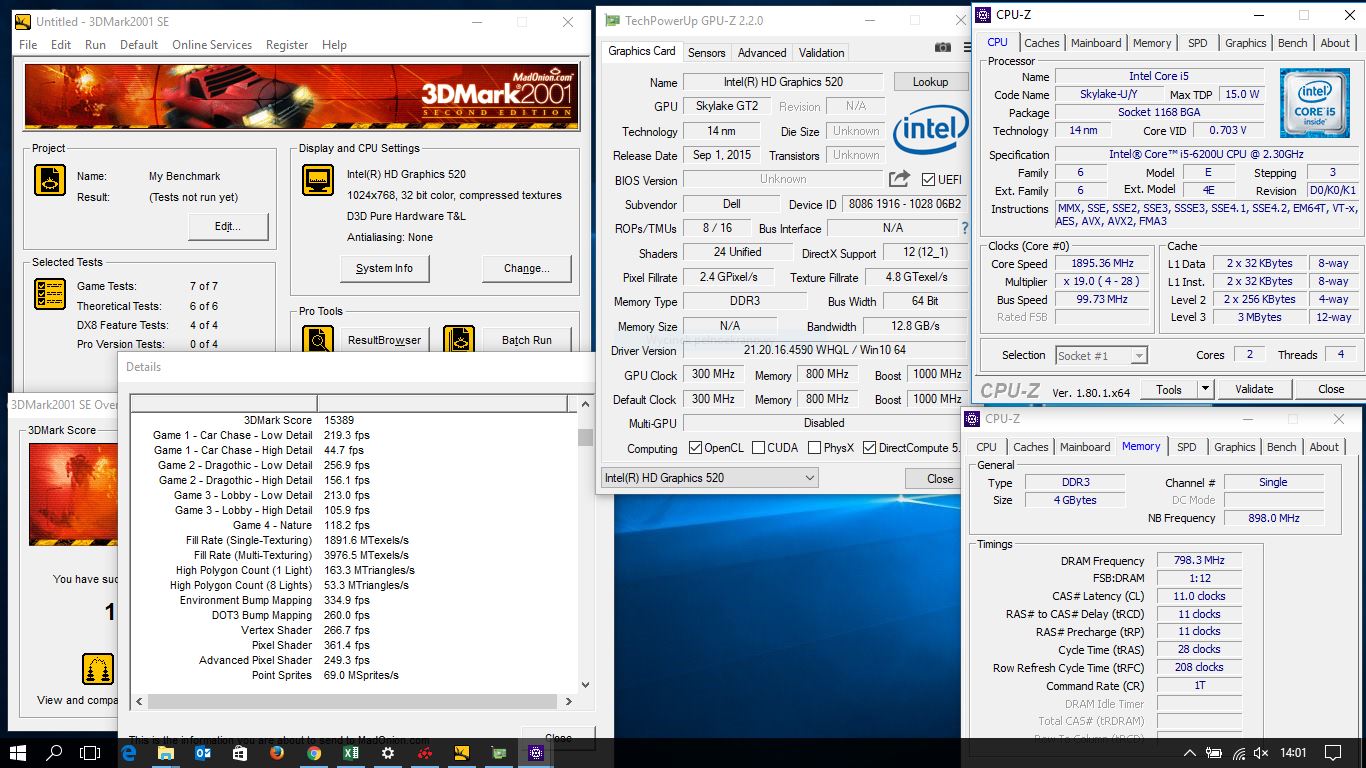
Task: Launch Microsoft Edge from taskbar
Action: [129, 753]
